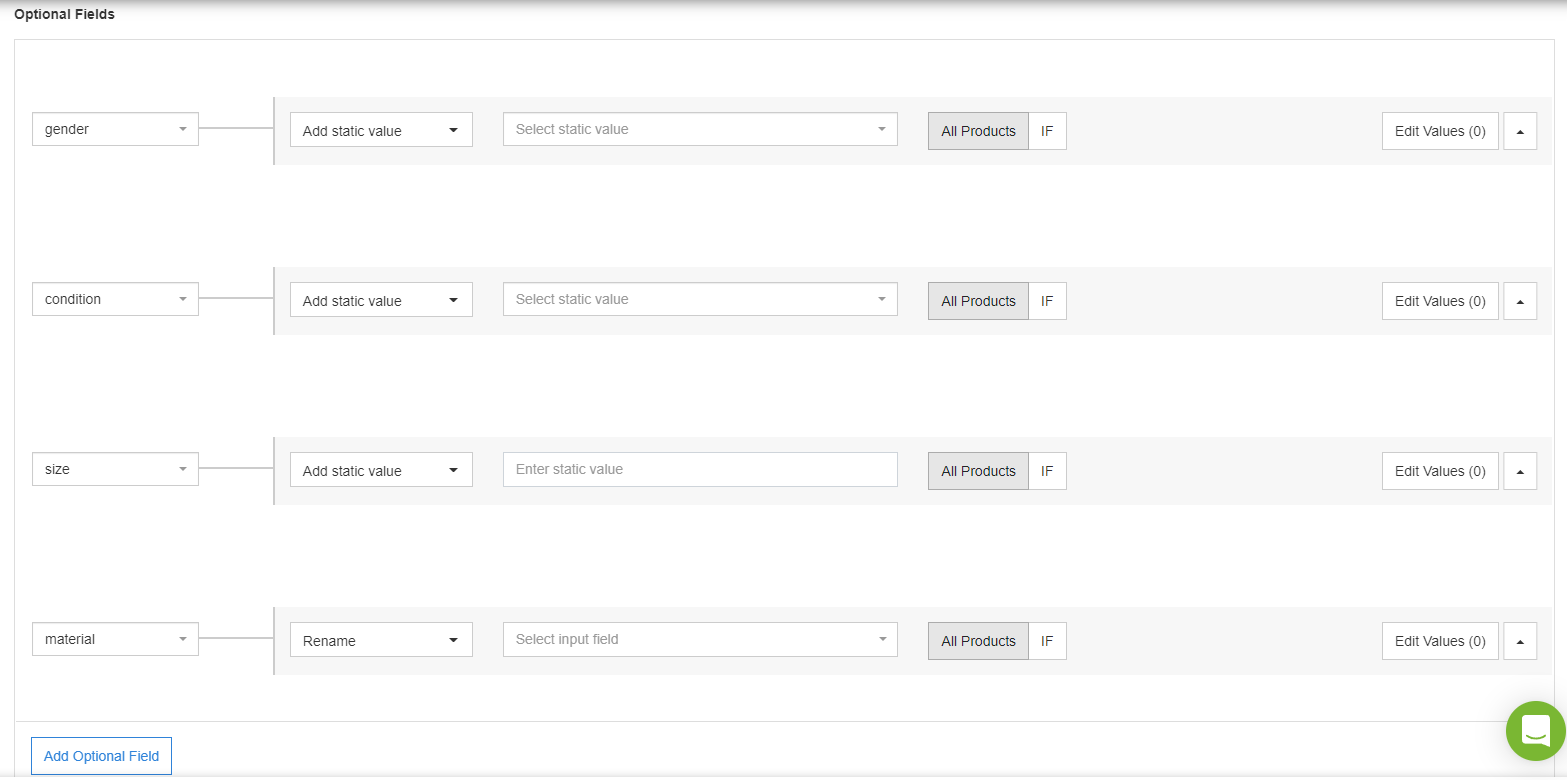Collapse the material field row panel

click(1520, 640)
